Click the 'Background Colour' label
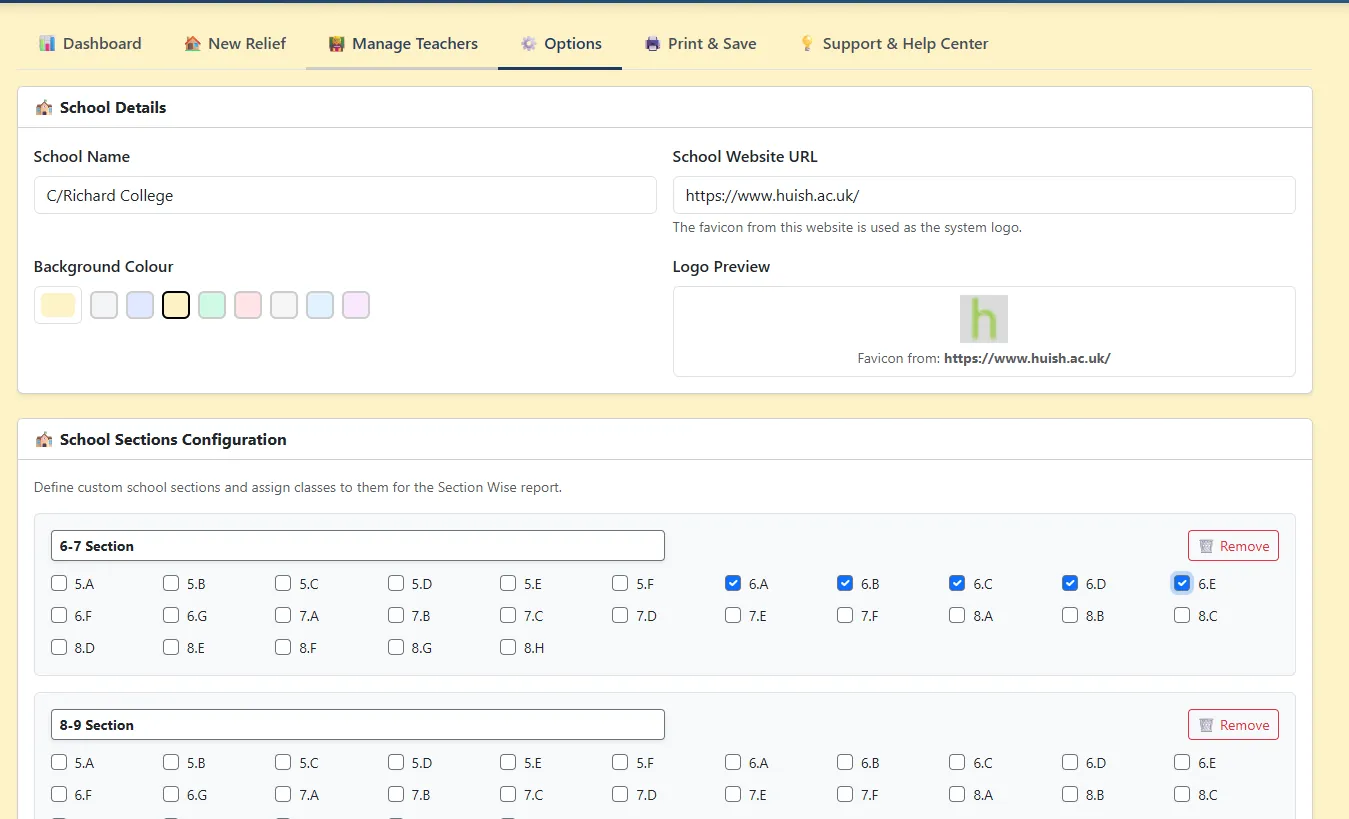Viewport: 1349px width, 819px height. pyautogui.click(x=104, y=267)
